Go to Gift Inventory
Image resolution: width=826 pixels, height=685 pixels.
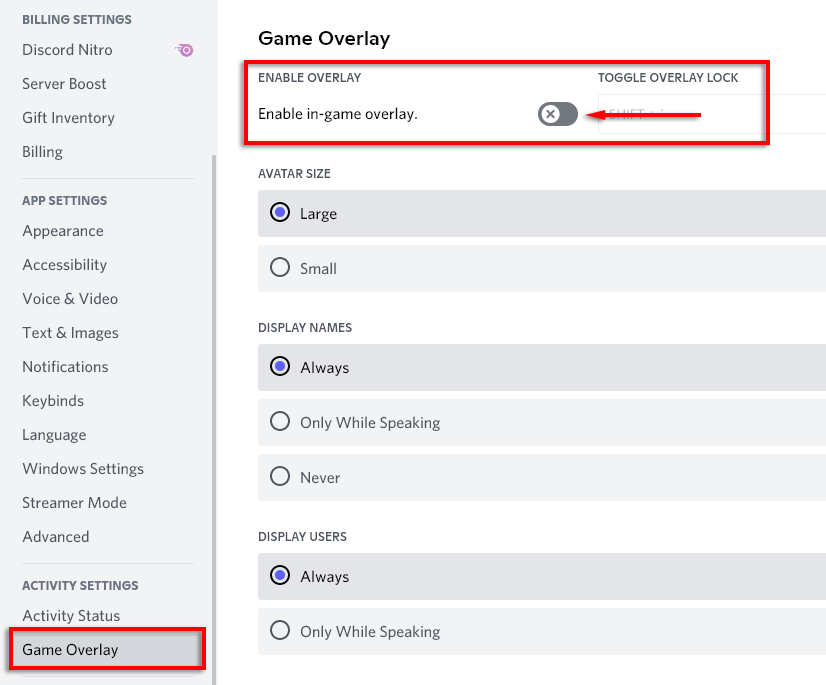[x=68, y=118]
